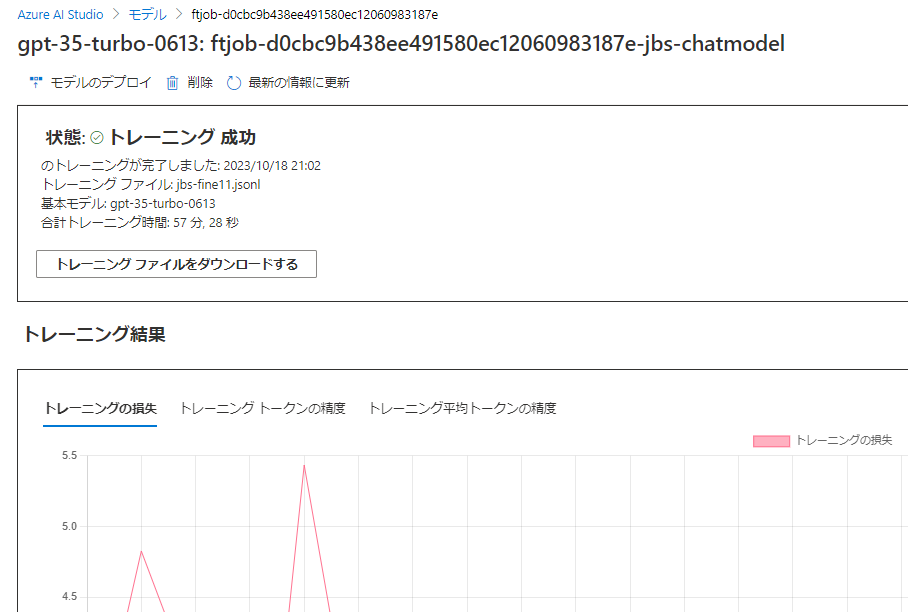Screen dimensions: 908x612
Task: Click the トレーニングの損失 legend label
Action: (x=844, y=441)
